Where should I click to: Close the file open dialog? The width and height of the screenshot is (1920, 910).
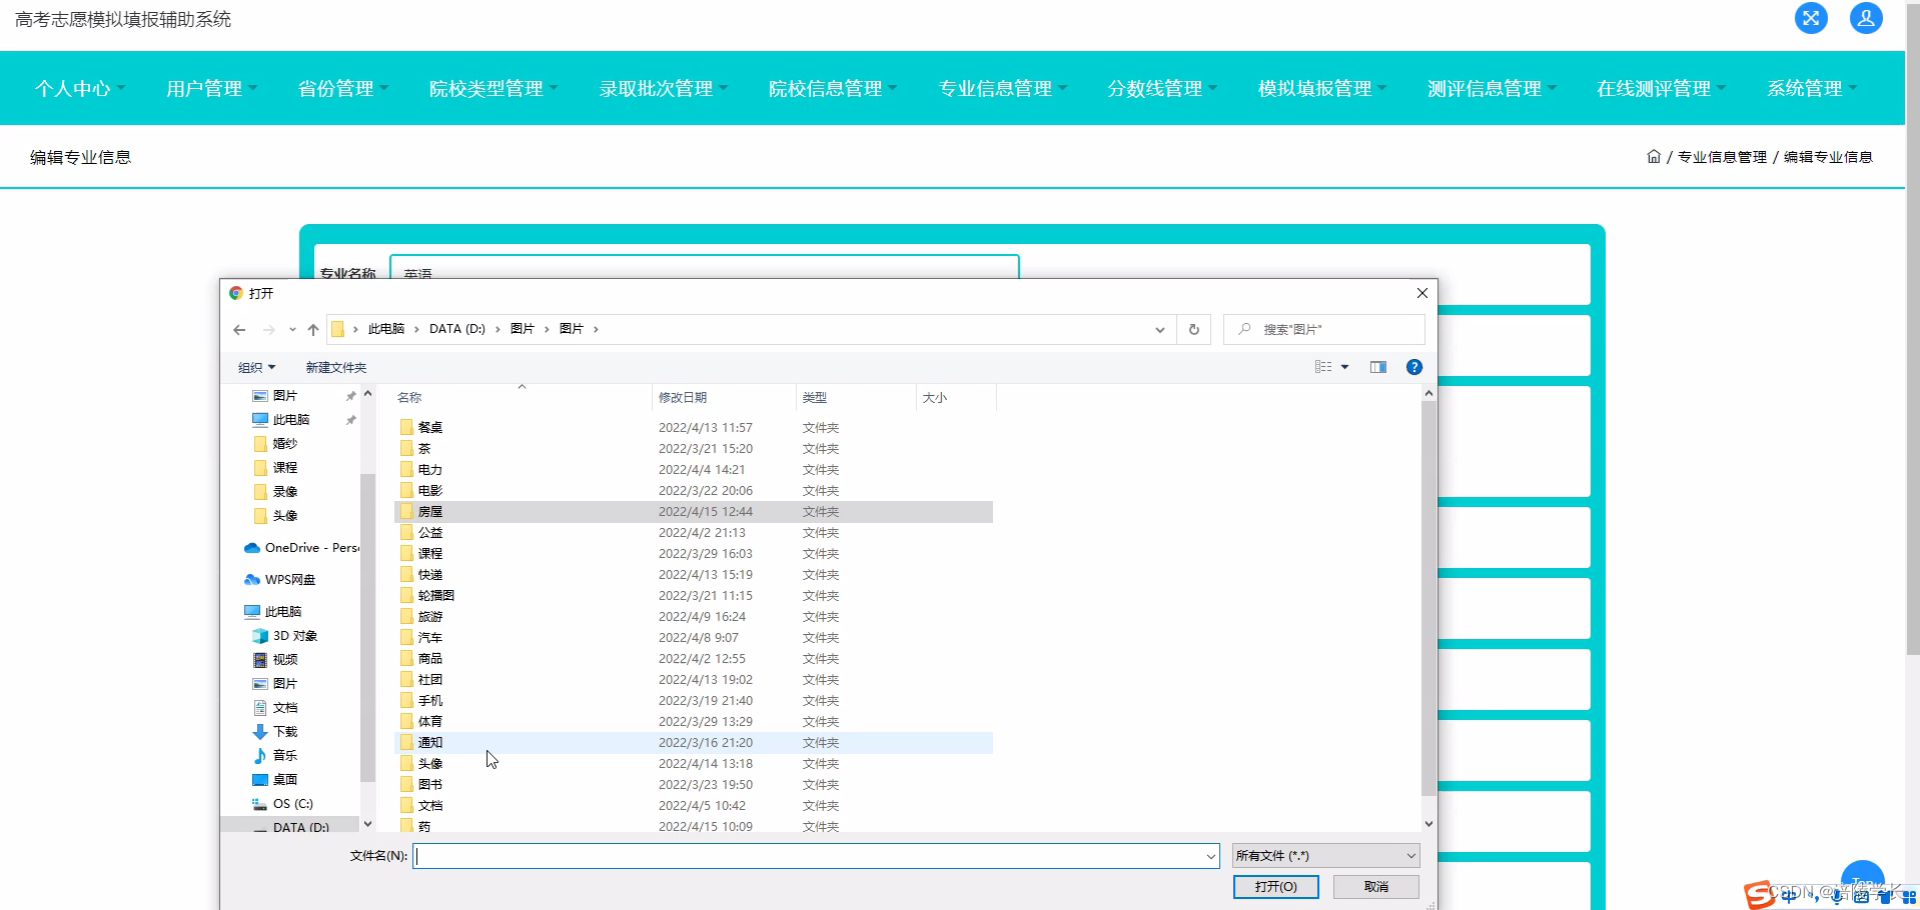(1422, 293)
